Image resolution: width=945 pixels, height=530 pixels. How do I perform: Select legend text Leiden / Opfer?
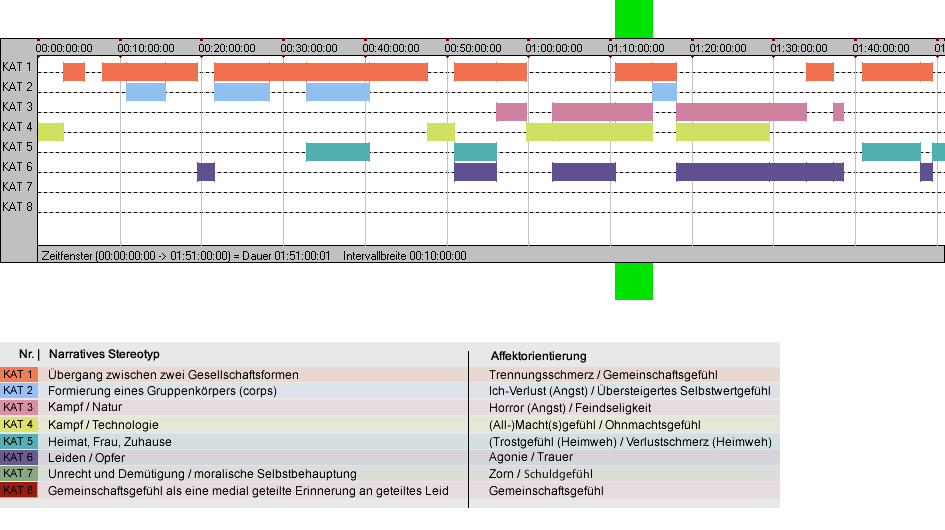[x=86, y=458]
